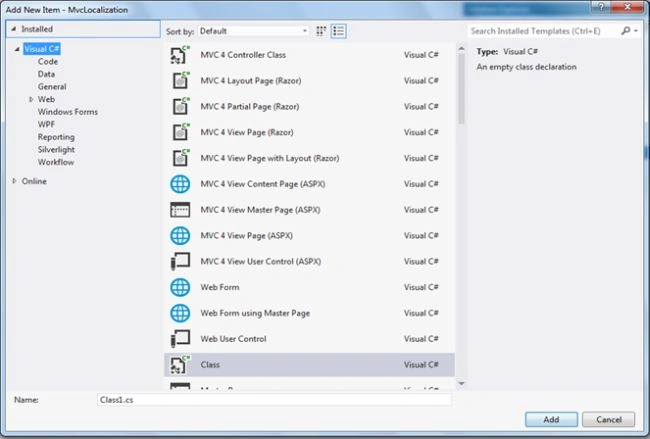Select the Silverlight category
The width and height of the screenshot is (650, 439).
56,150
